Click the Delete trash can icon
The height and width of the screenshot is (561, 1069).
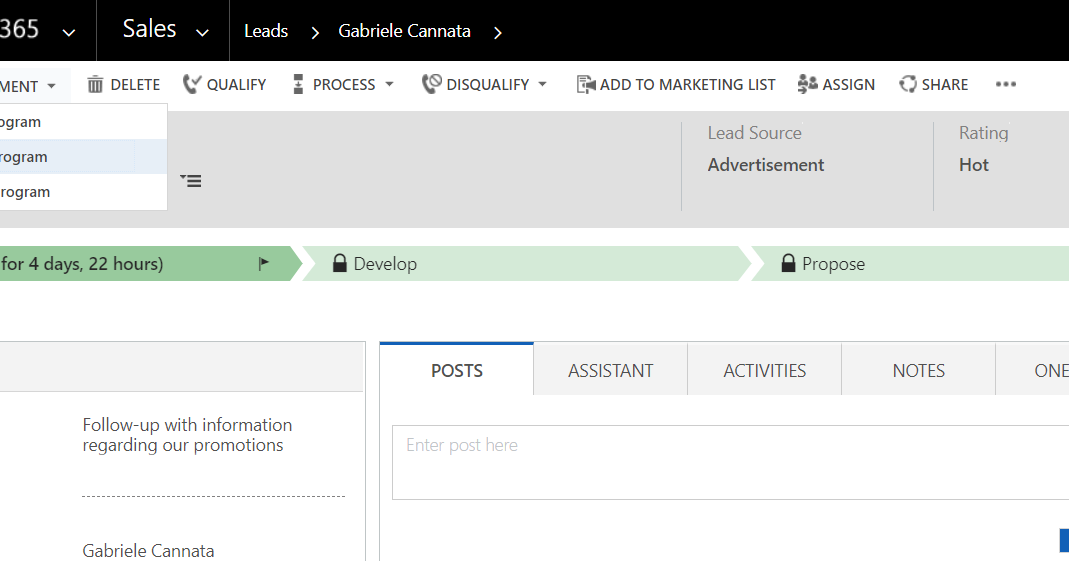tap(96, 85)
